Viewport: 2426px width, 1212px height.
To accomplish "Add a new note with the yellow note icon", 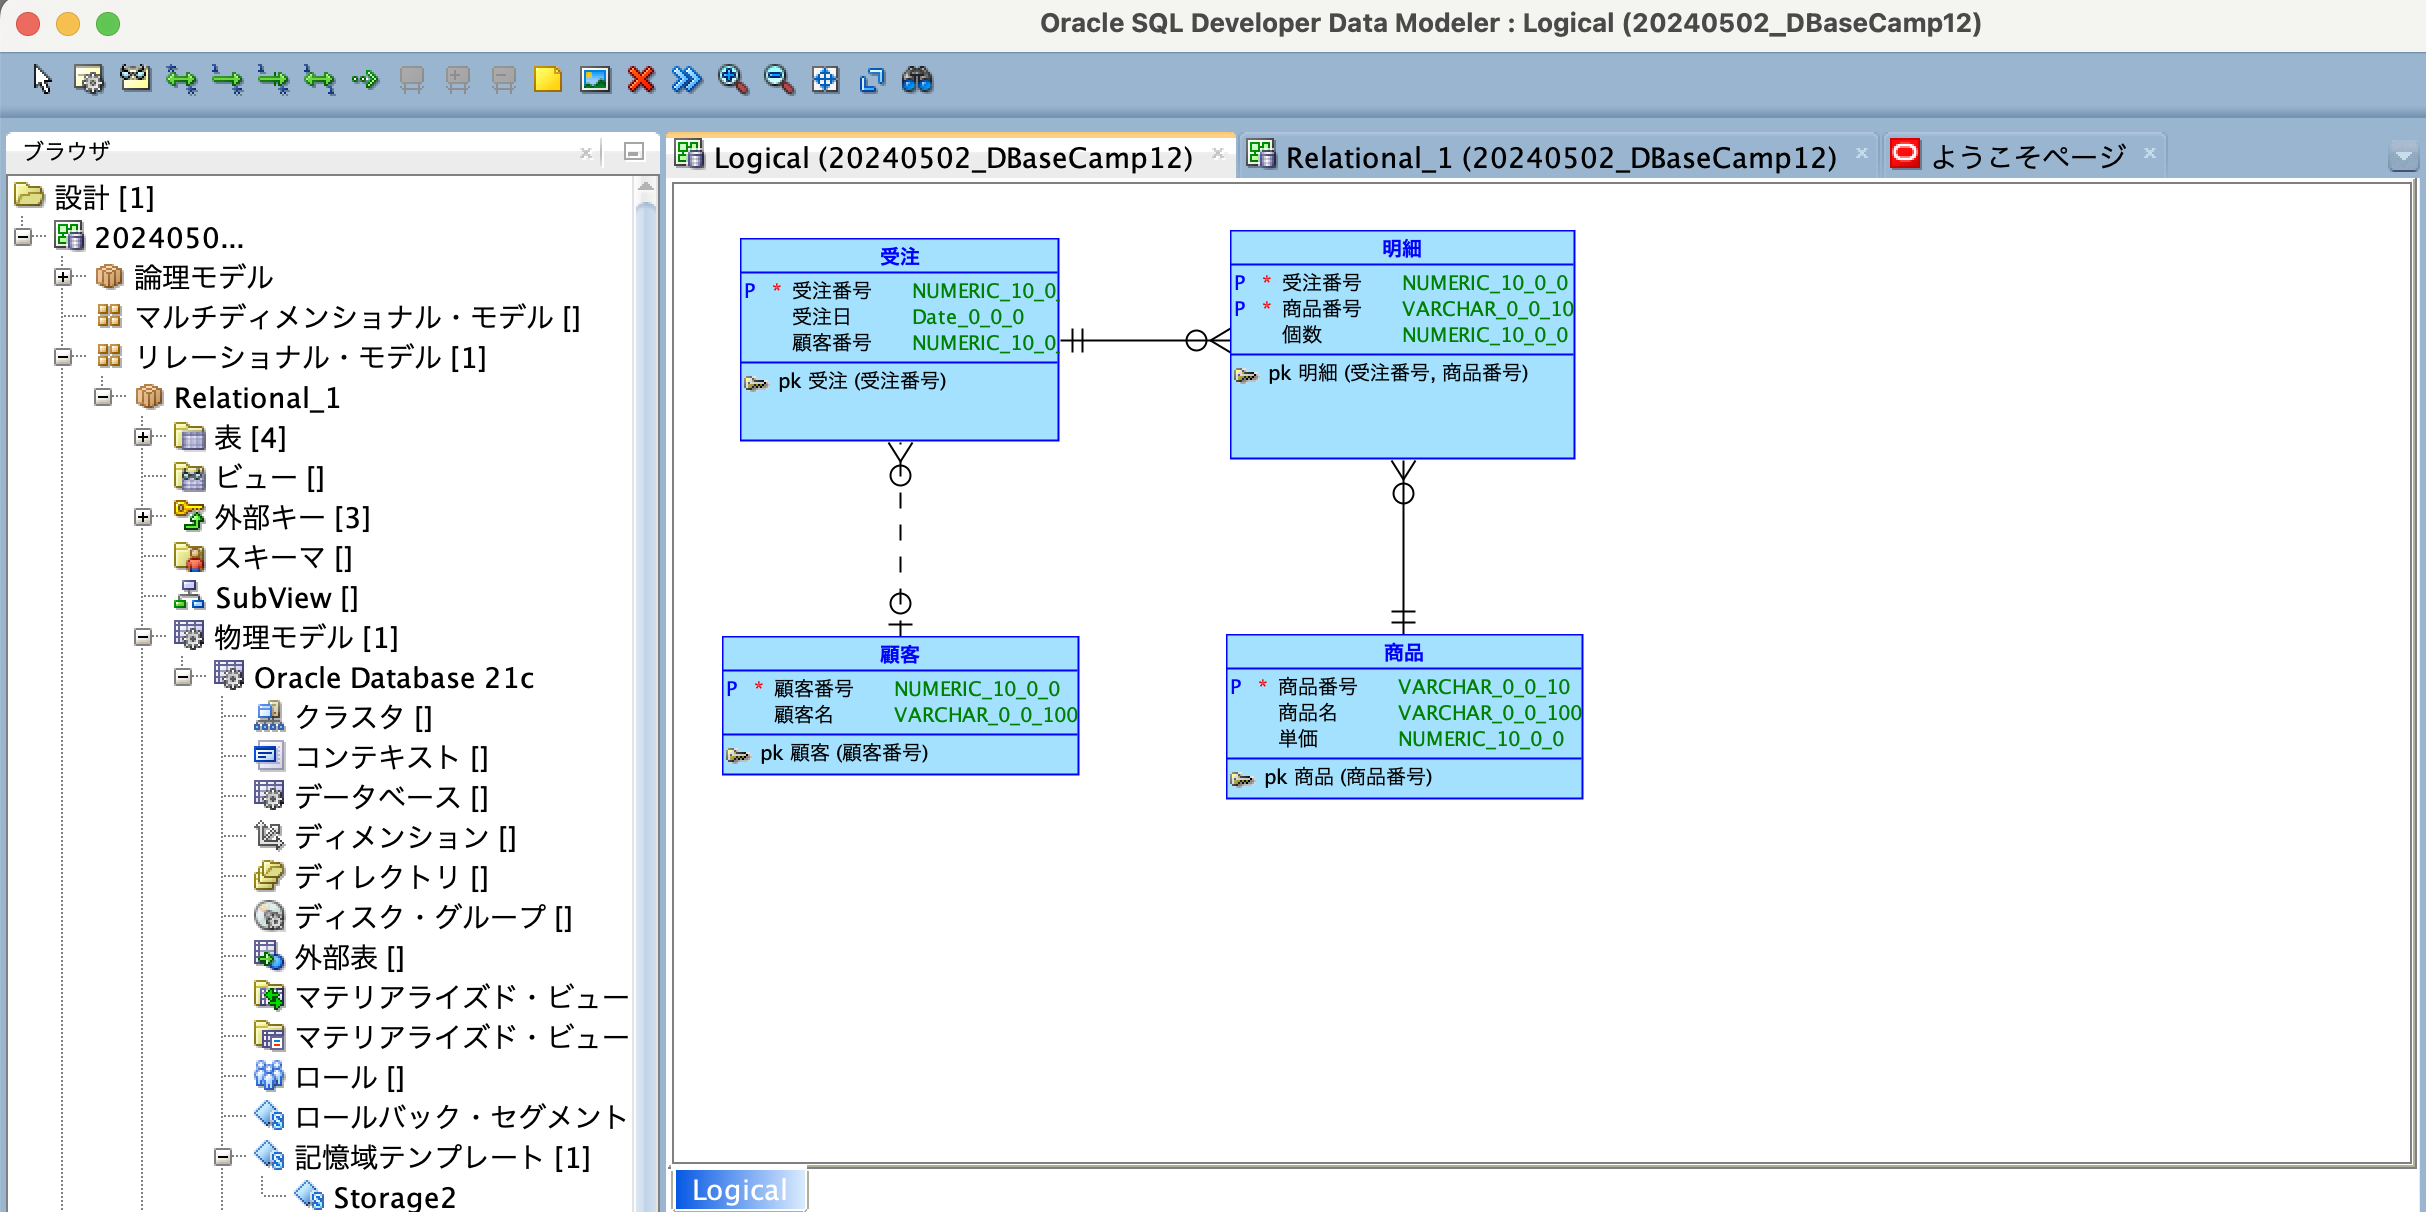I will 547,80.
